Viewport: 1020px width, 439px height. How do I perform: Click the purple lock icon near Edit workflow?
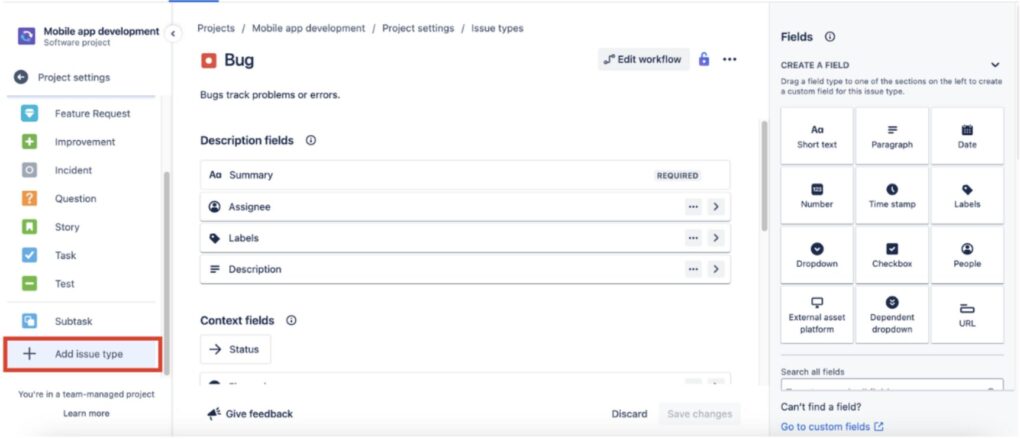click(x=703, y=59)
